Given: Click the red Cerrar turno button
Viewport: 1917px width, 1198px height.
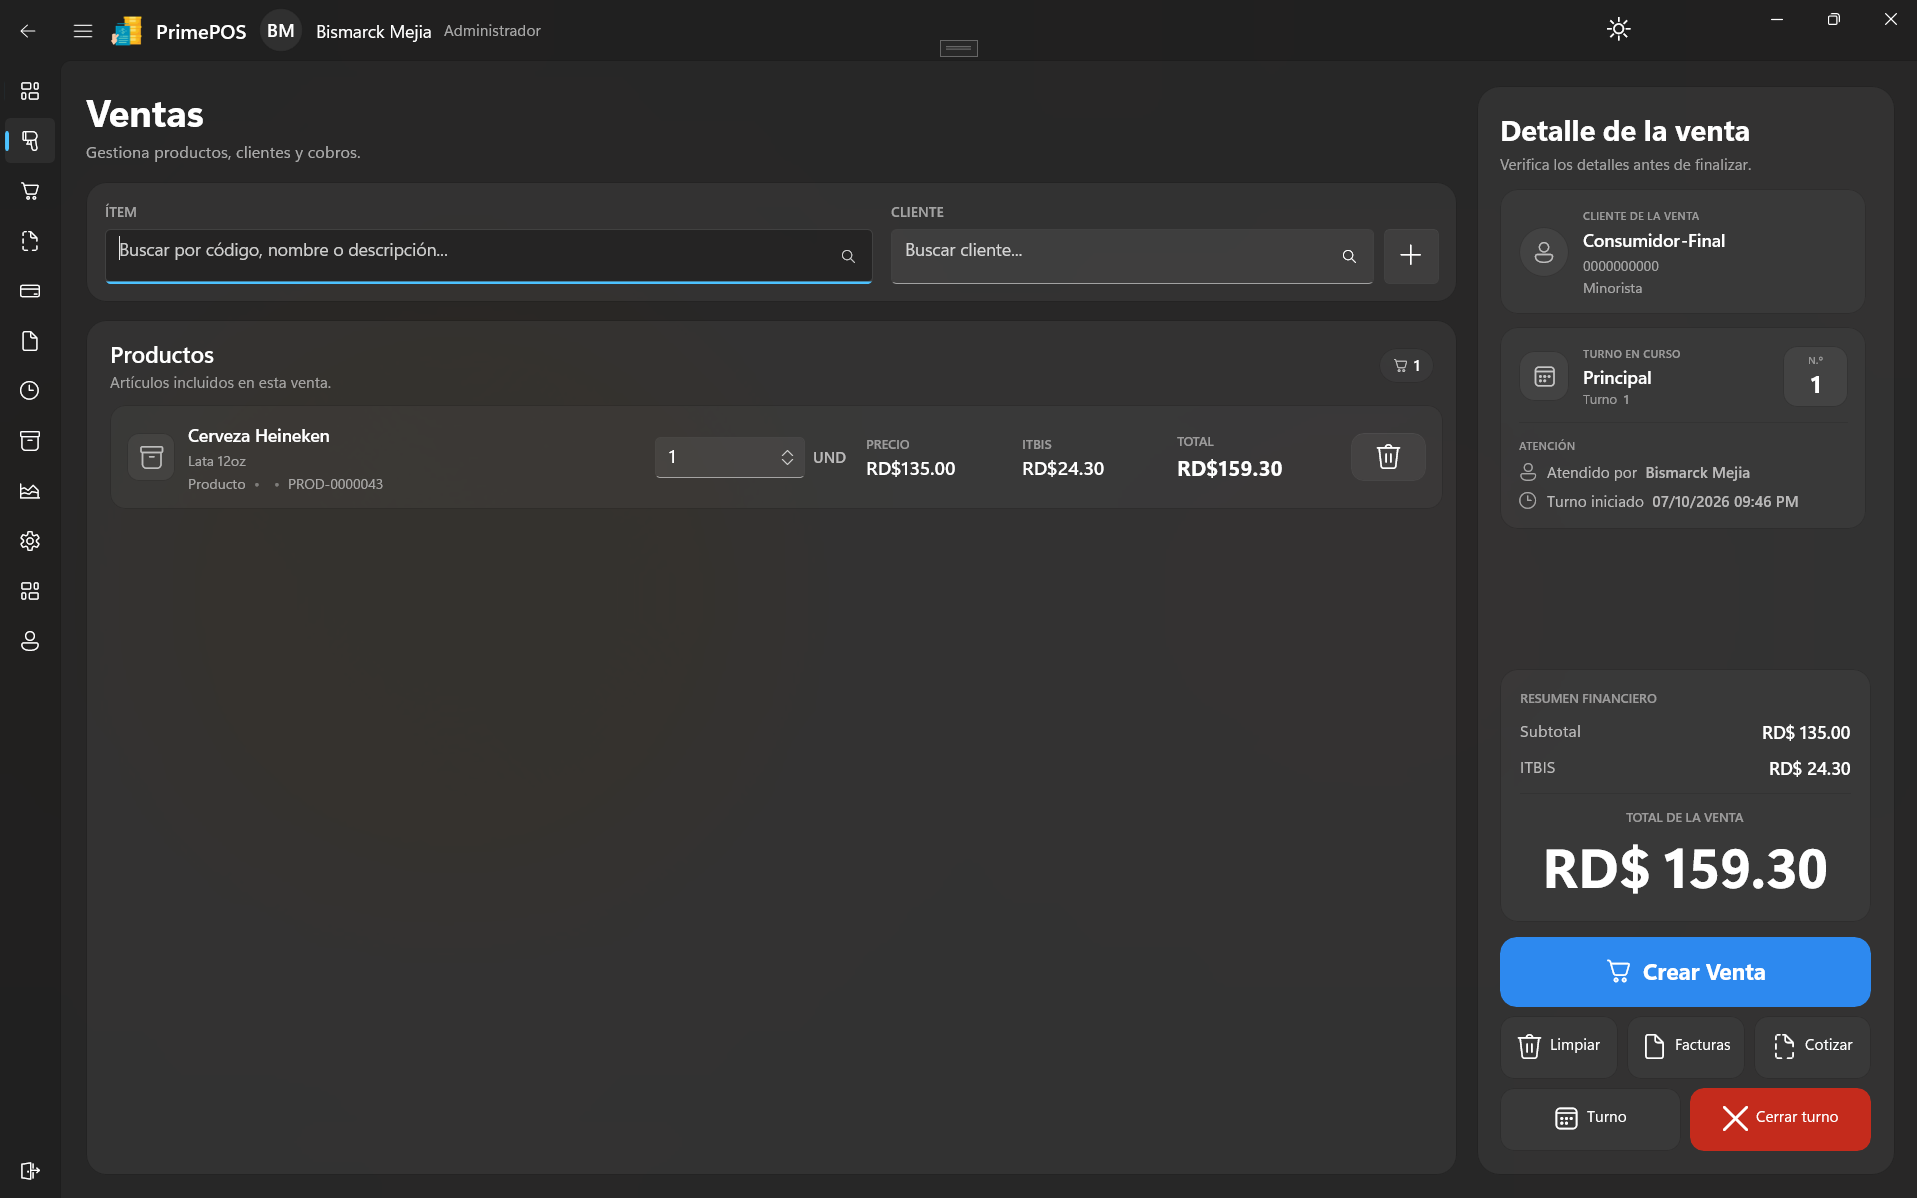Looking at the screenshot, I should pos(1780,1118).
